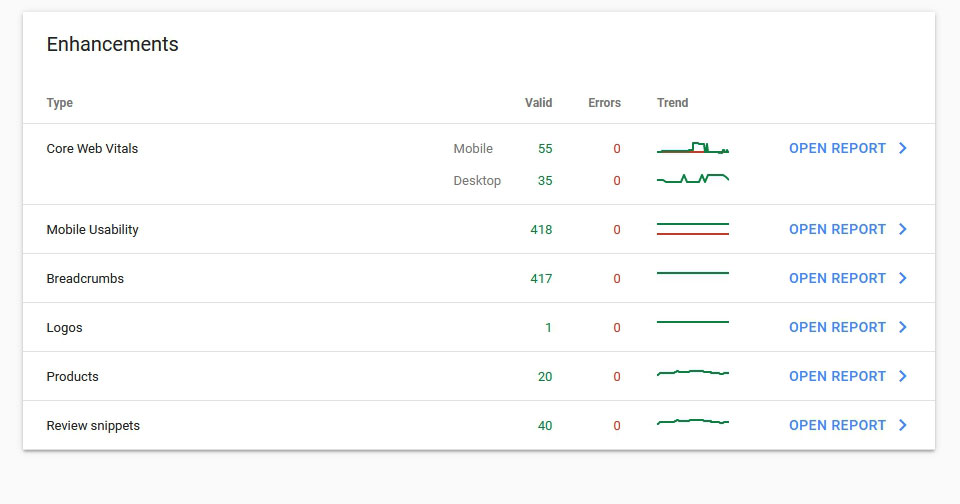
Task: Click the valid count 417
Action: pyautogui.click(x=541, y=279)
